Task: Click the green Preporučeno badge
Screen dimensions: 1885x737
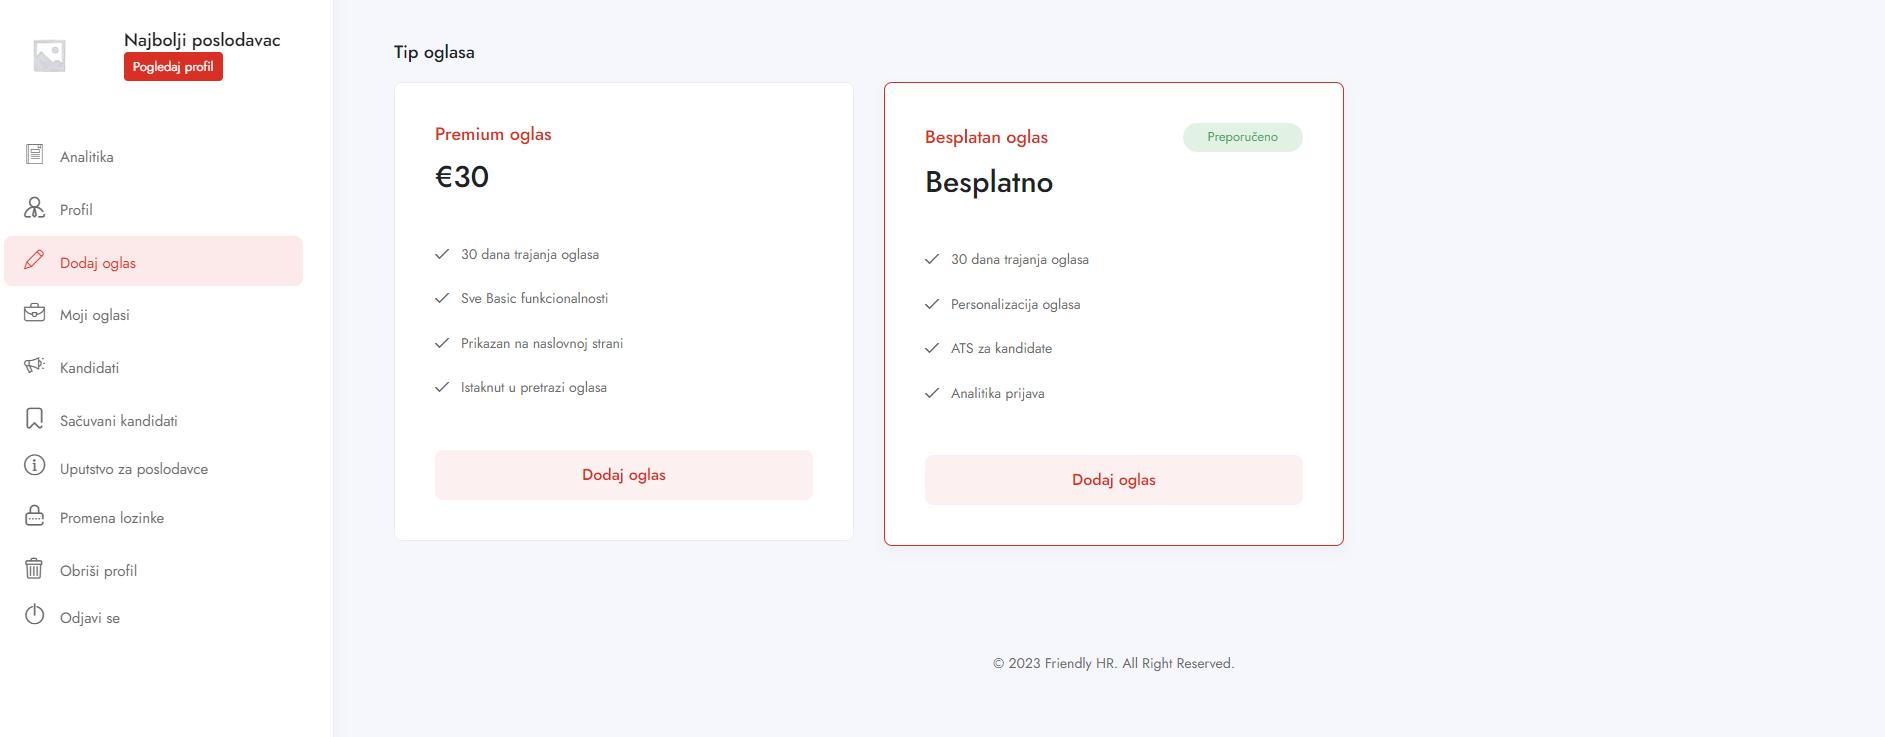Action: pos(1242,137)
